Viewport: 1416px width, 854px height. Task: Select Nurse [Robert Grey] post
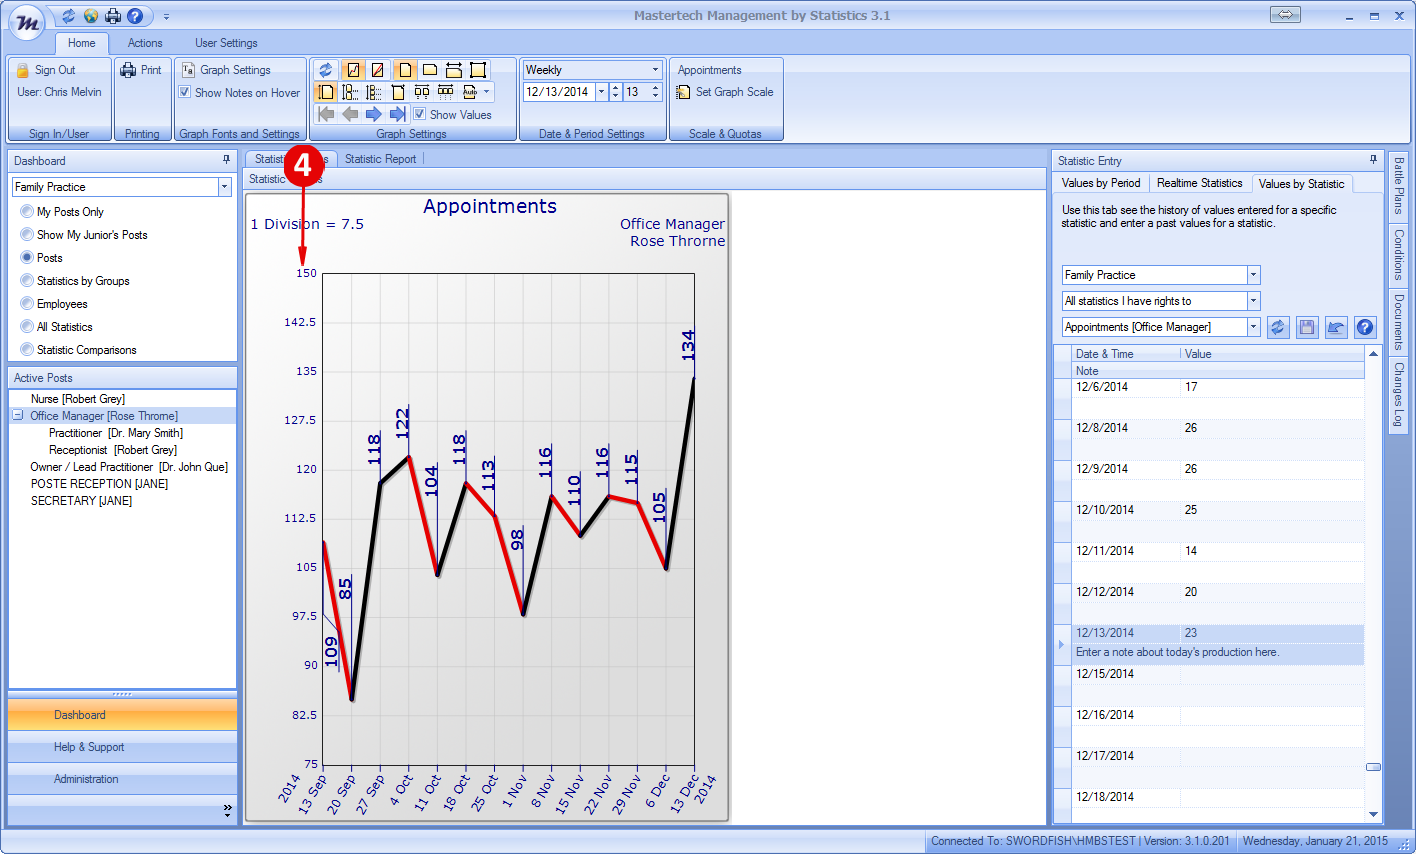click(78, 399)
